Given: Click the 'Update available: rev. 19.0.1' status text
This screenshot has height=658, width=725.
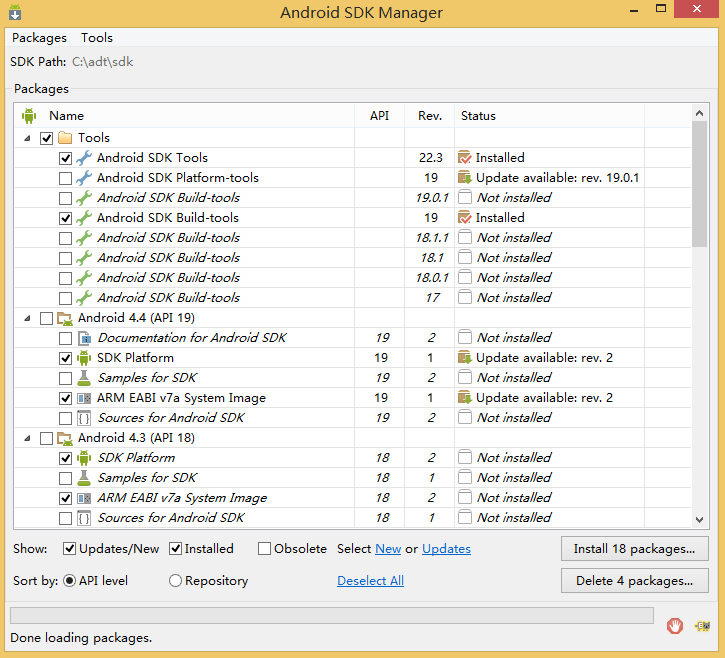Looking at the screenshot, I should (x=558, y=178).
